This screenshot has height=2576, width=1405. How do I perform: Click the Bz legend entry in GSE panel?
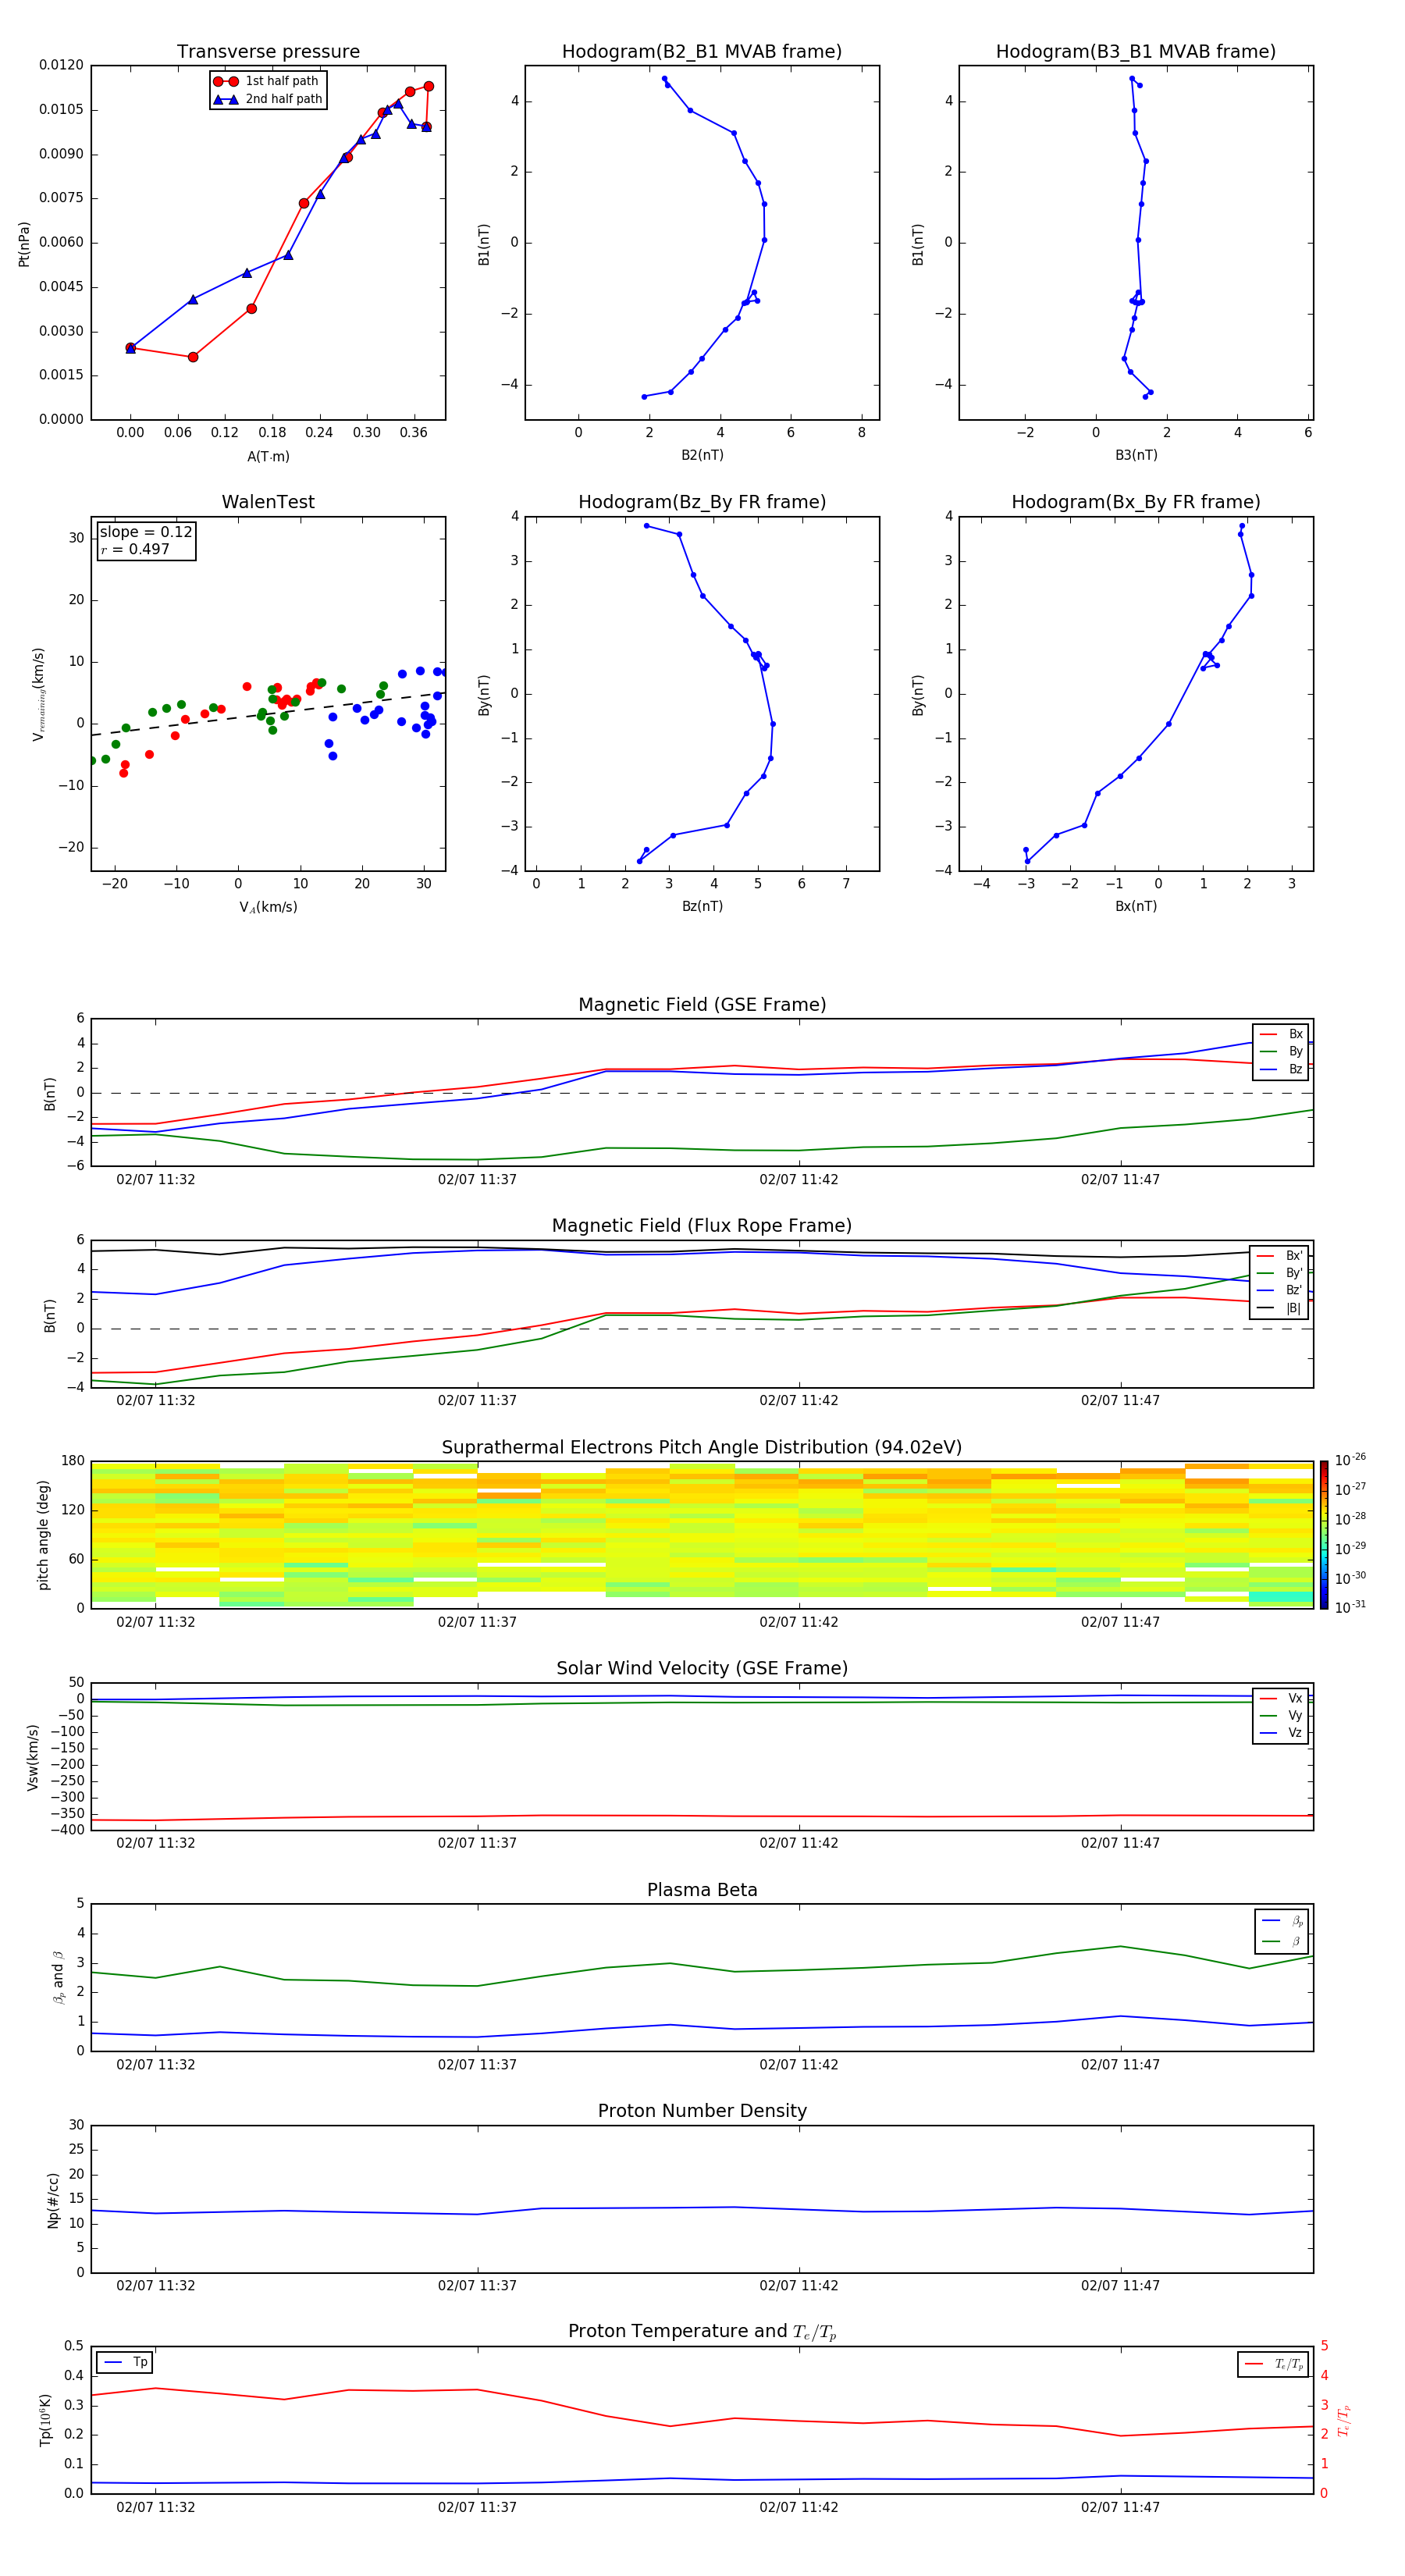[1281, 1070]
